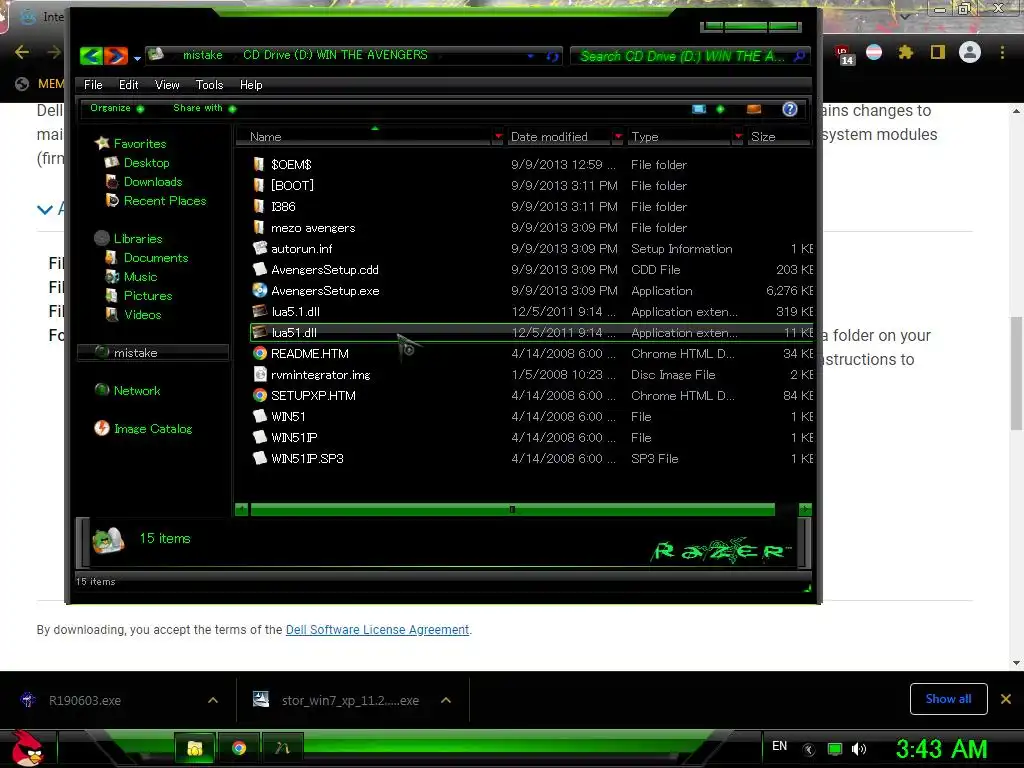Viewport: 1024px width, 768px height.
Task: Select the autorun.inf file icon
Action: click(260, 248)
